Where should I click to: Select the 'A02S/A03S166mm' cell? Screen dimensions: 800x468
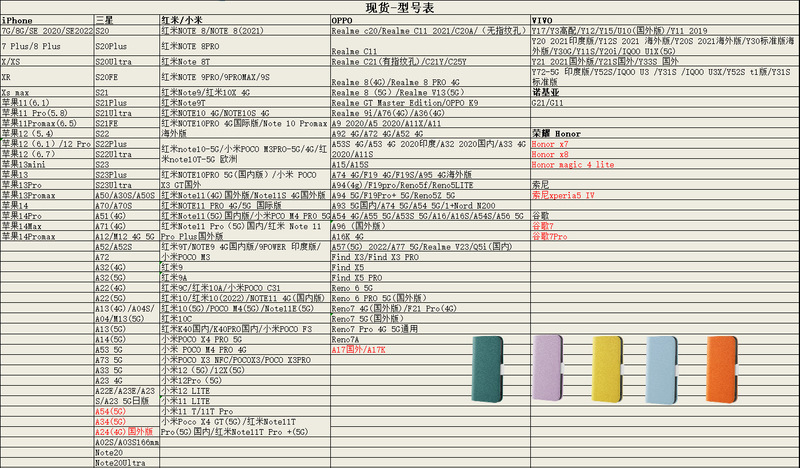(x=127, y=442)
